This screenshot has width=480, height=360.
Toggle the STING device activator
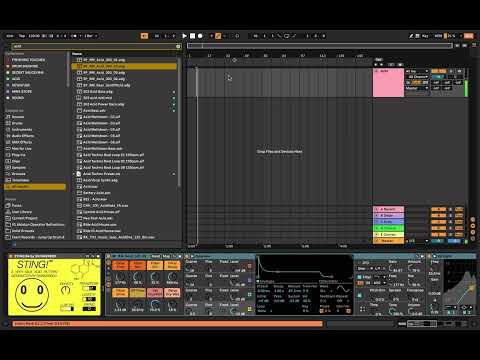pyautogui.click(x=11, y=256)
